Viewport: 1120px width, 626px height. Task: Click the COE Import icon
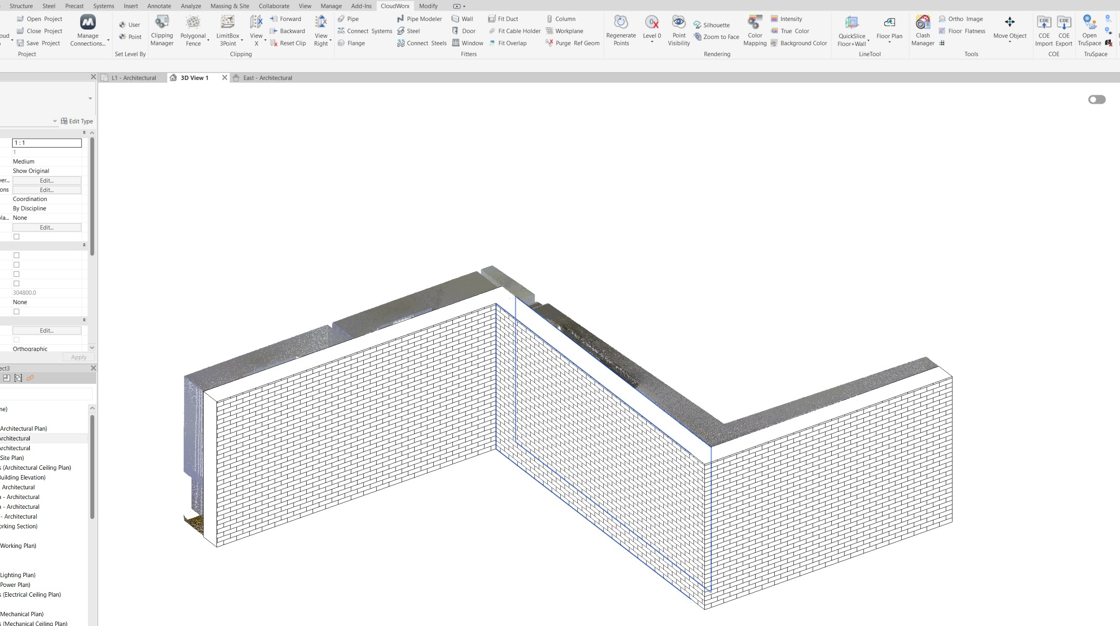pyautogui.click(x=1044, y=31)
